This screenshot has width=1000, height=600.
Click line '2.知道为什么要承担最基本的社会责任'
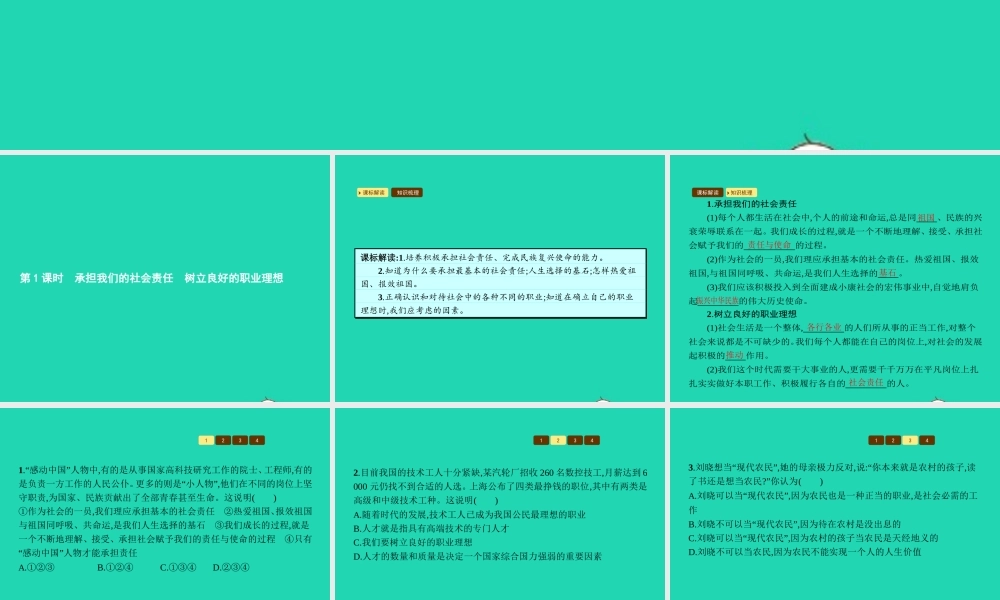(499, 277)
